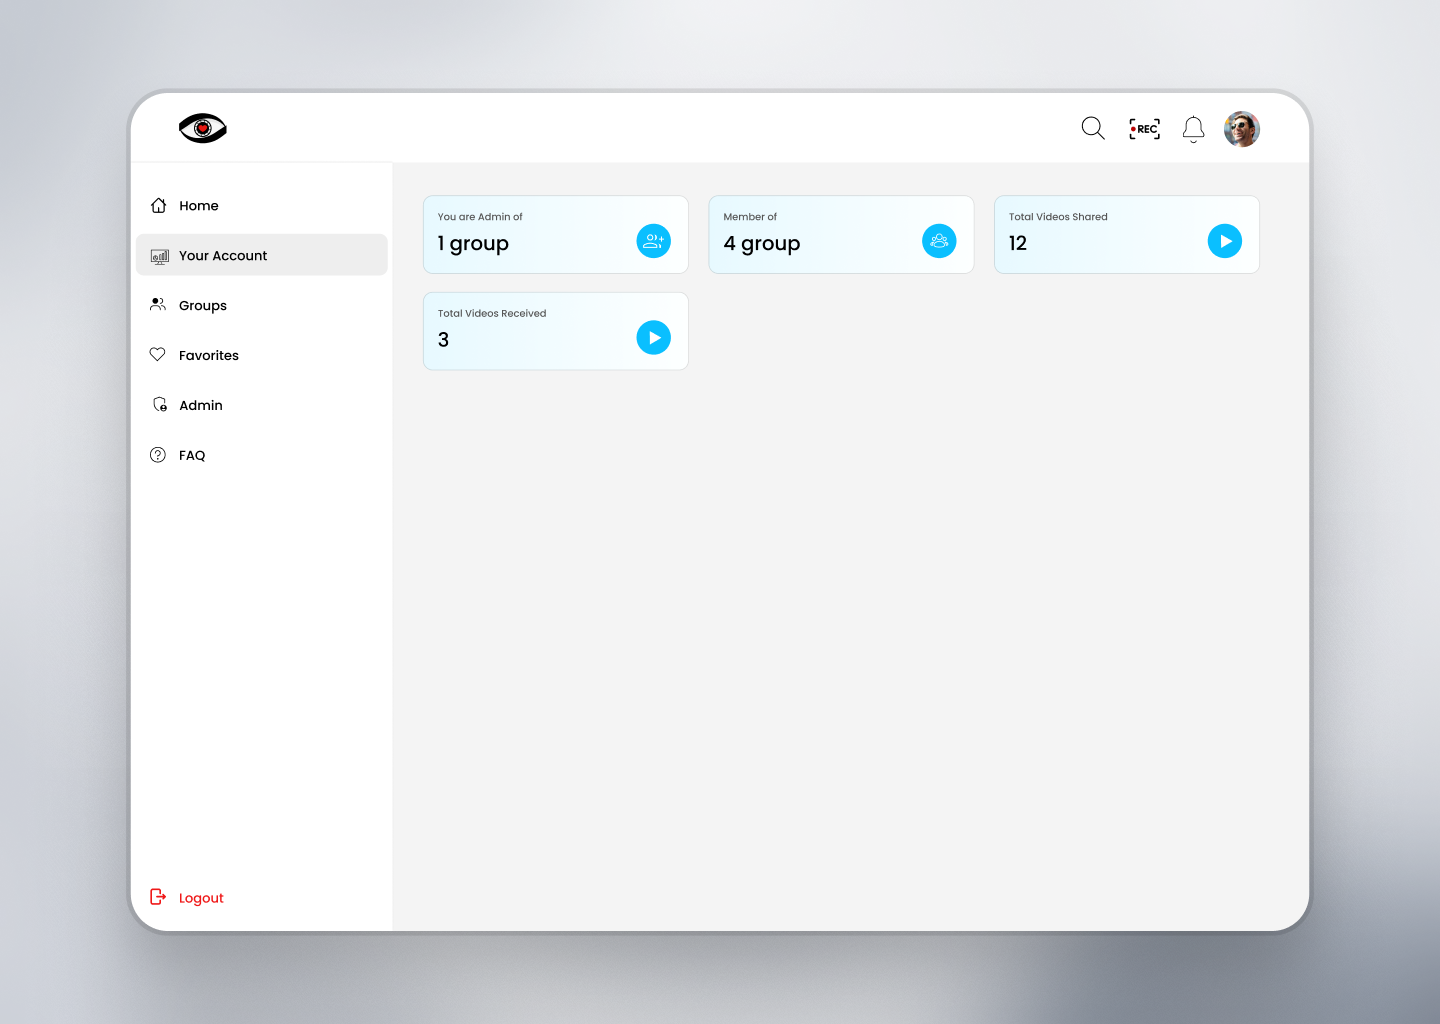Start recording with the REC icon
Image resolution: width=1440 pixels, height=1024 pixels.
click(1144, 129)
